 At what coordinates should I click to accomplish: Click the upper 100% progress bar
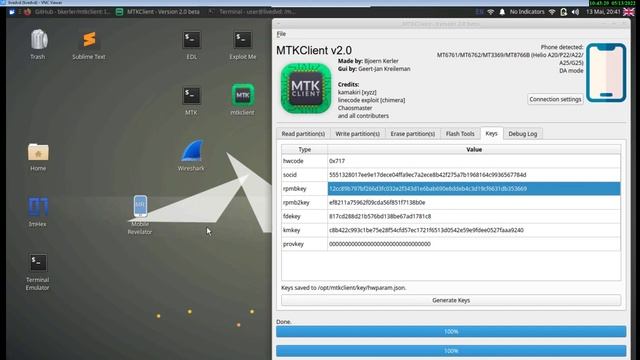[451, 331]
